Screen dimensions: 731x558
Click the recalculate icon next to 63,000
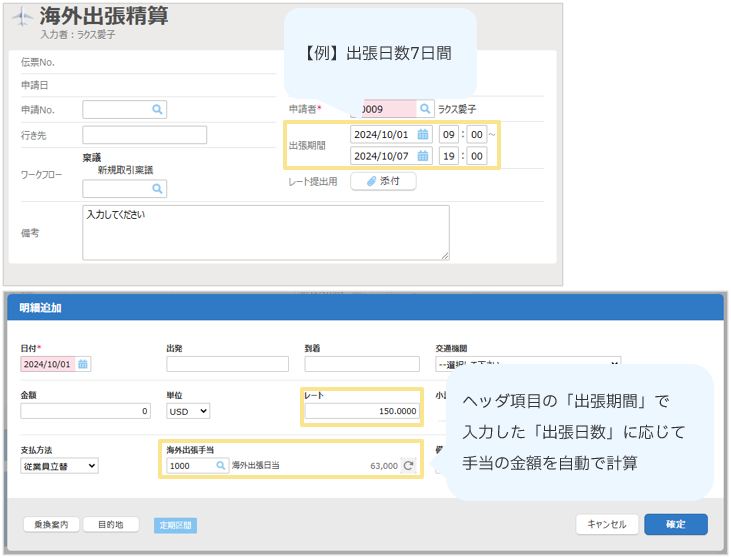coord(408,465)
